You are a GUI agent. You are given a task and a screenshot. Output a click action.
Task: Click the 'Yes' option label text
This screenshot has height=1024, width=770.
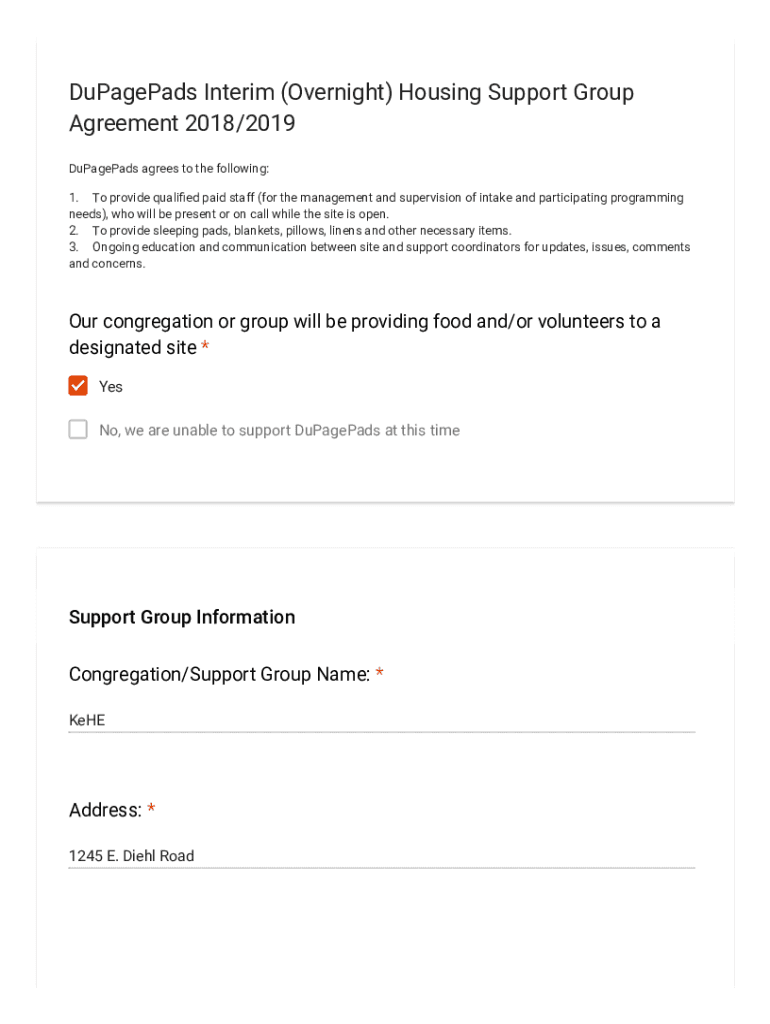tap(111, 387)
